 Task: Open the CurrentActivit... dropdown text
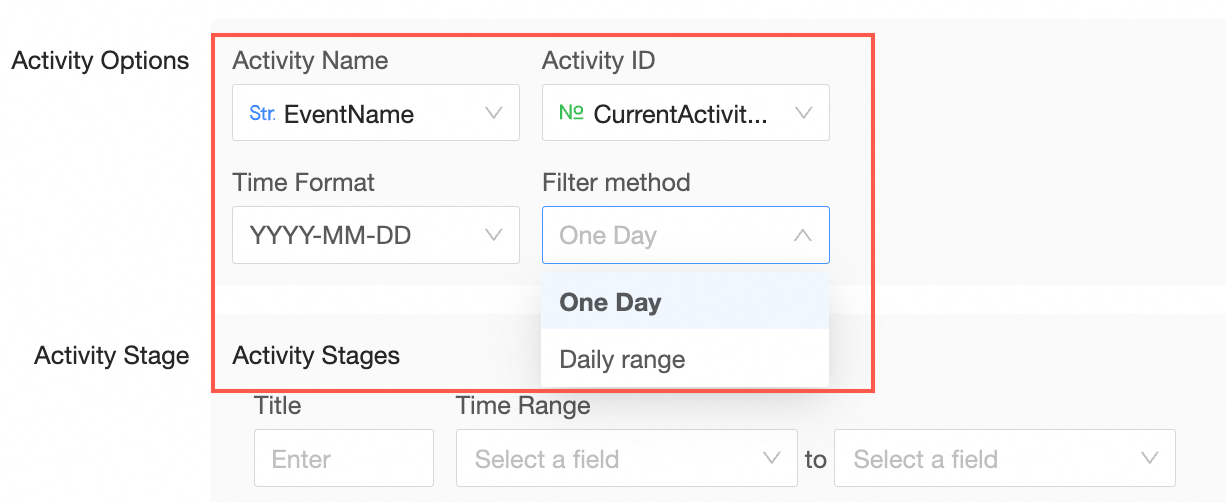click(681, 114)
